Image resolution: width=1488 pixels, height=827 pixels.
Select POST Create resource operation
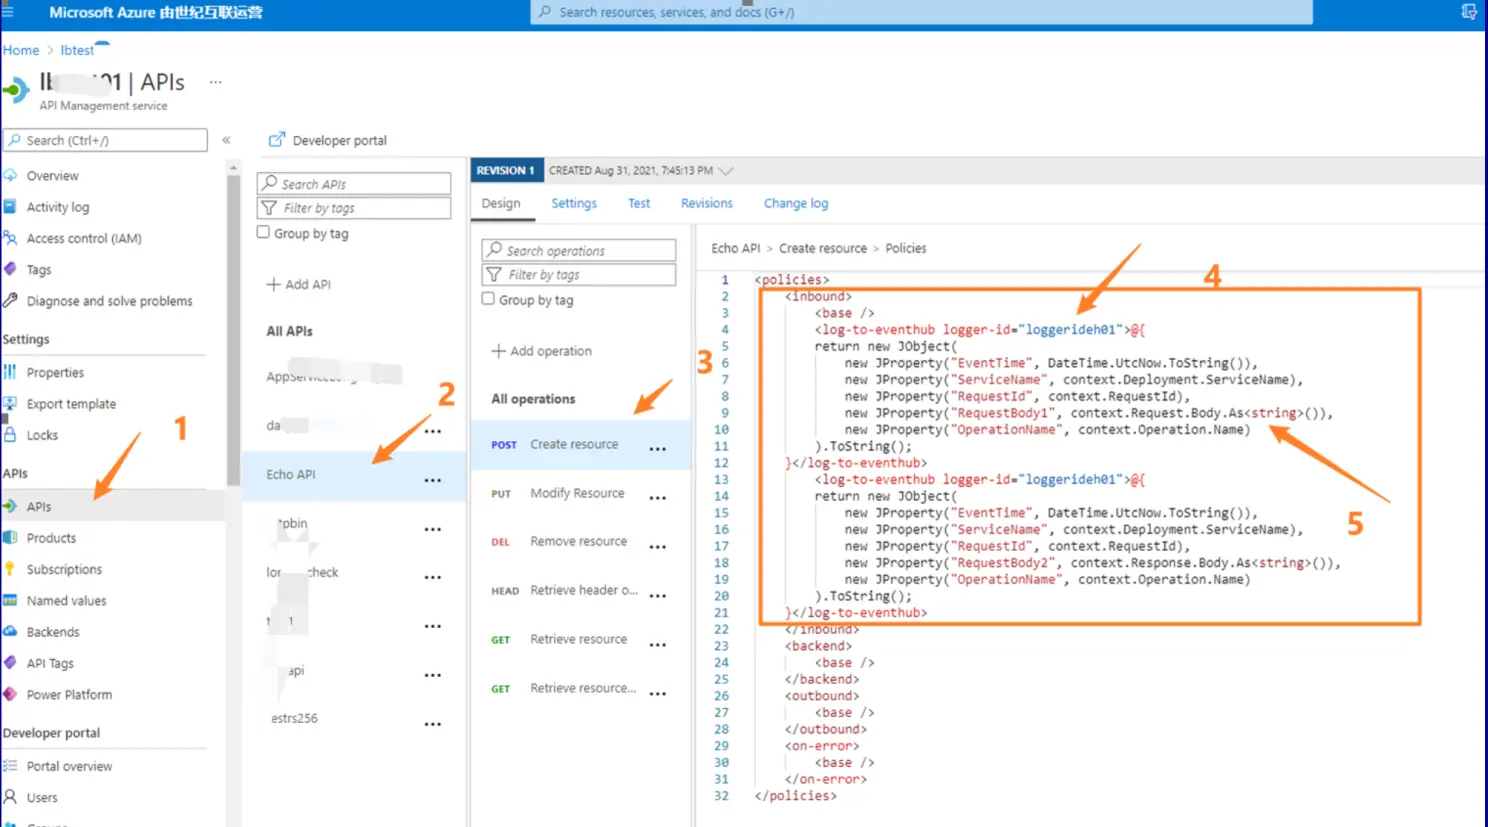tap(580, 445)
